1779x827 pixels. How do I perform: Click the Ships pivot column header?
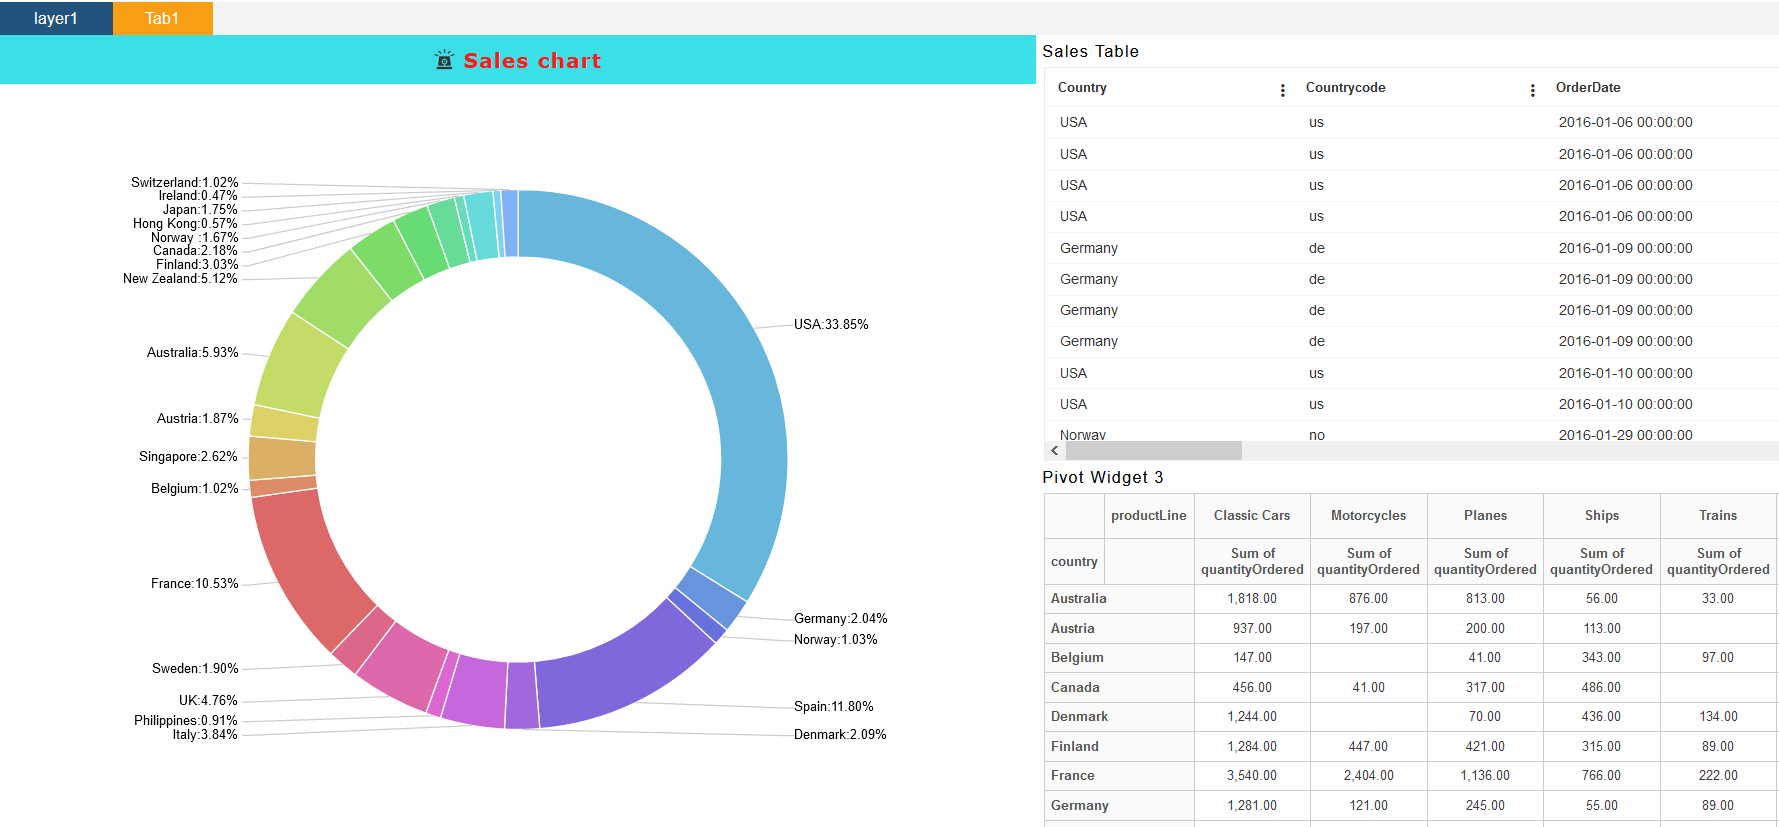point(1601,515)
